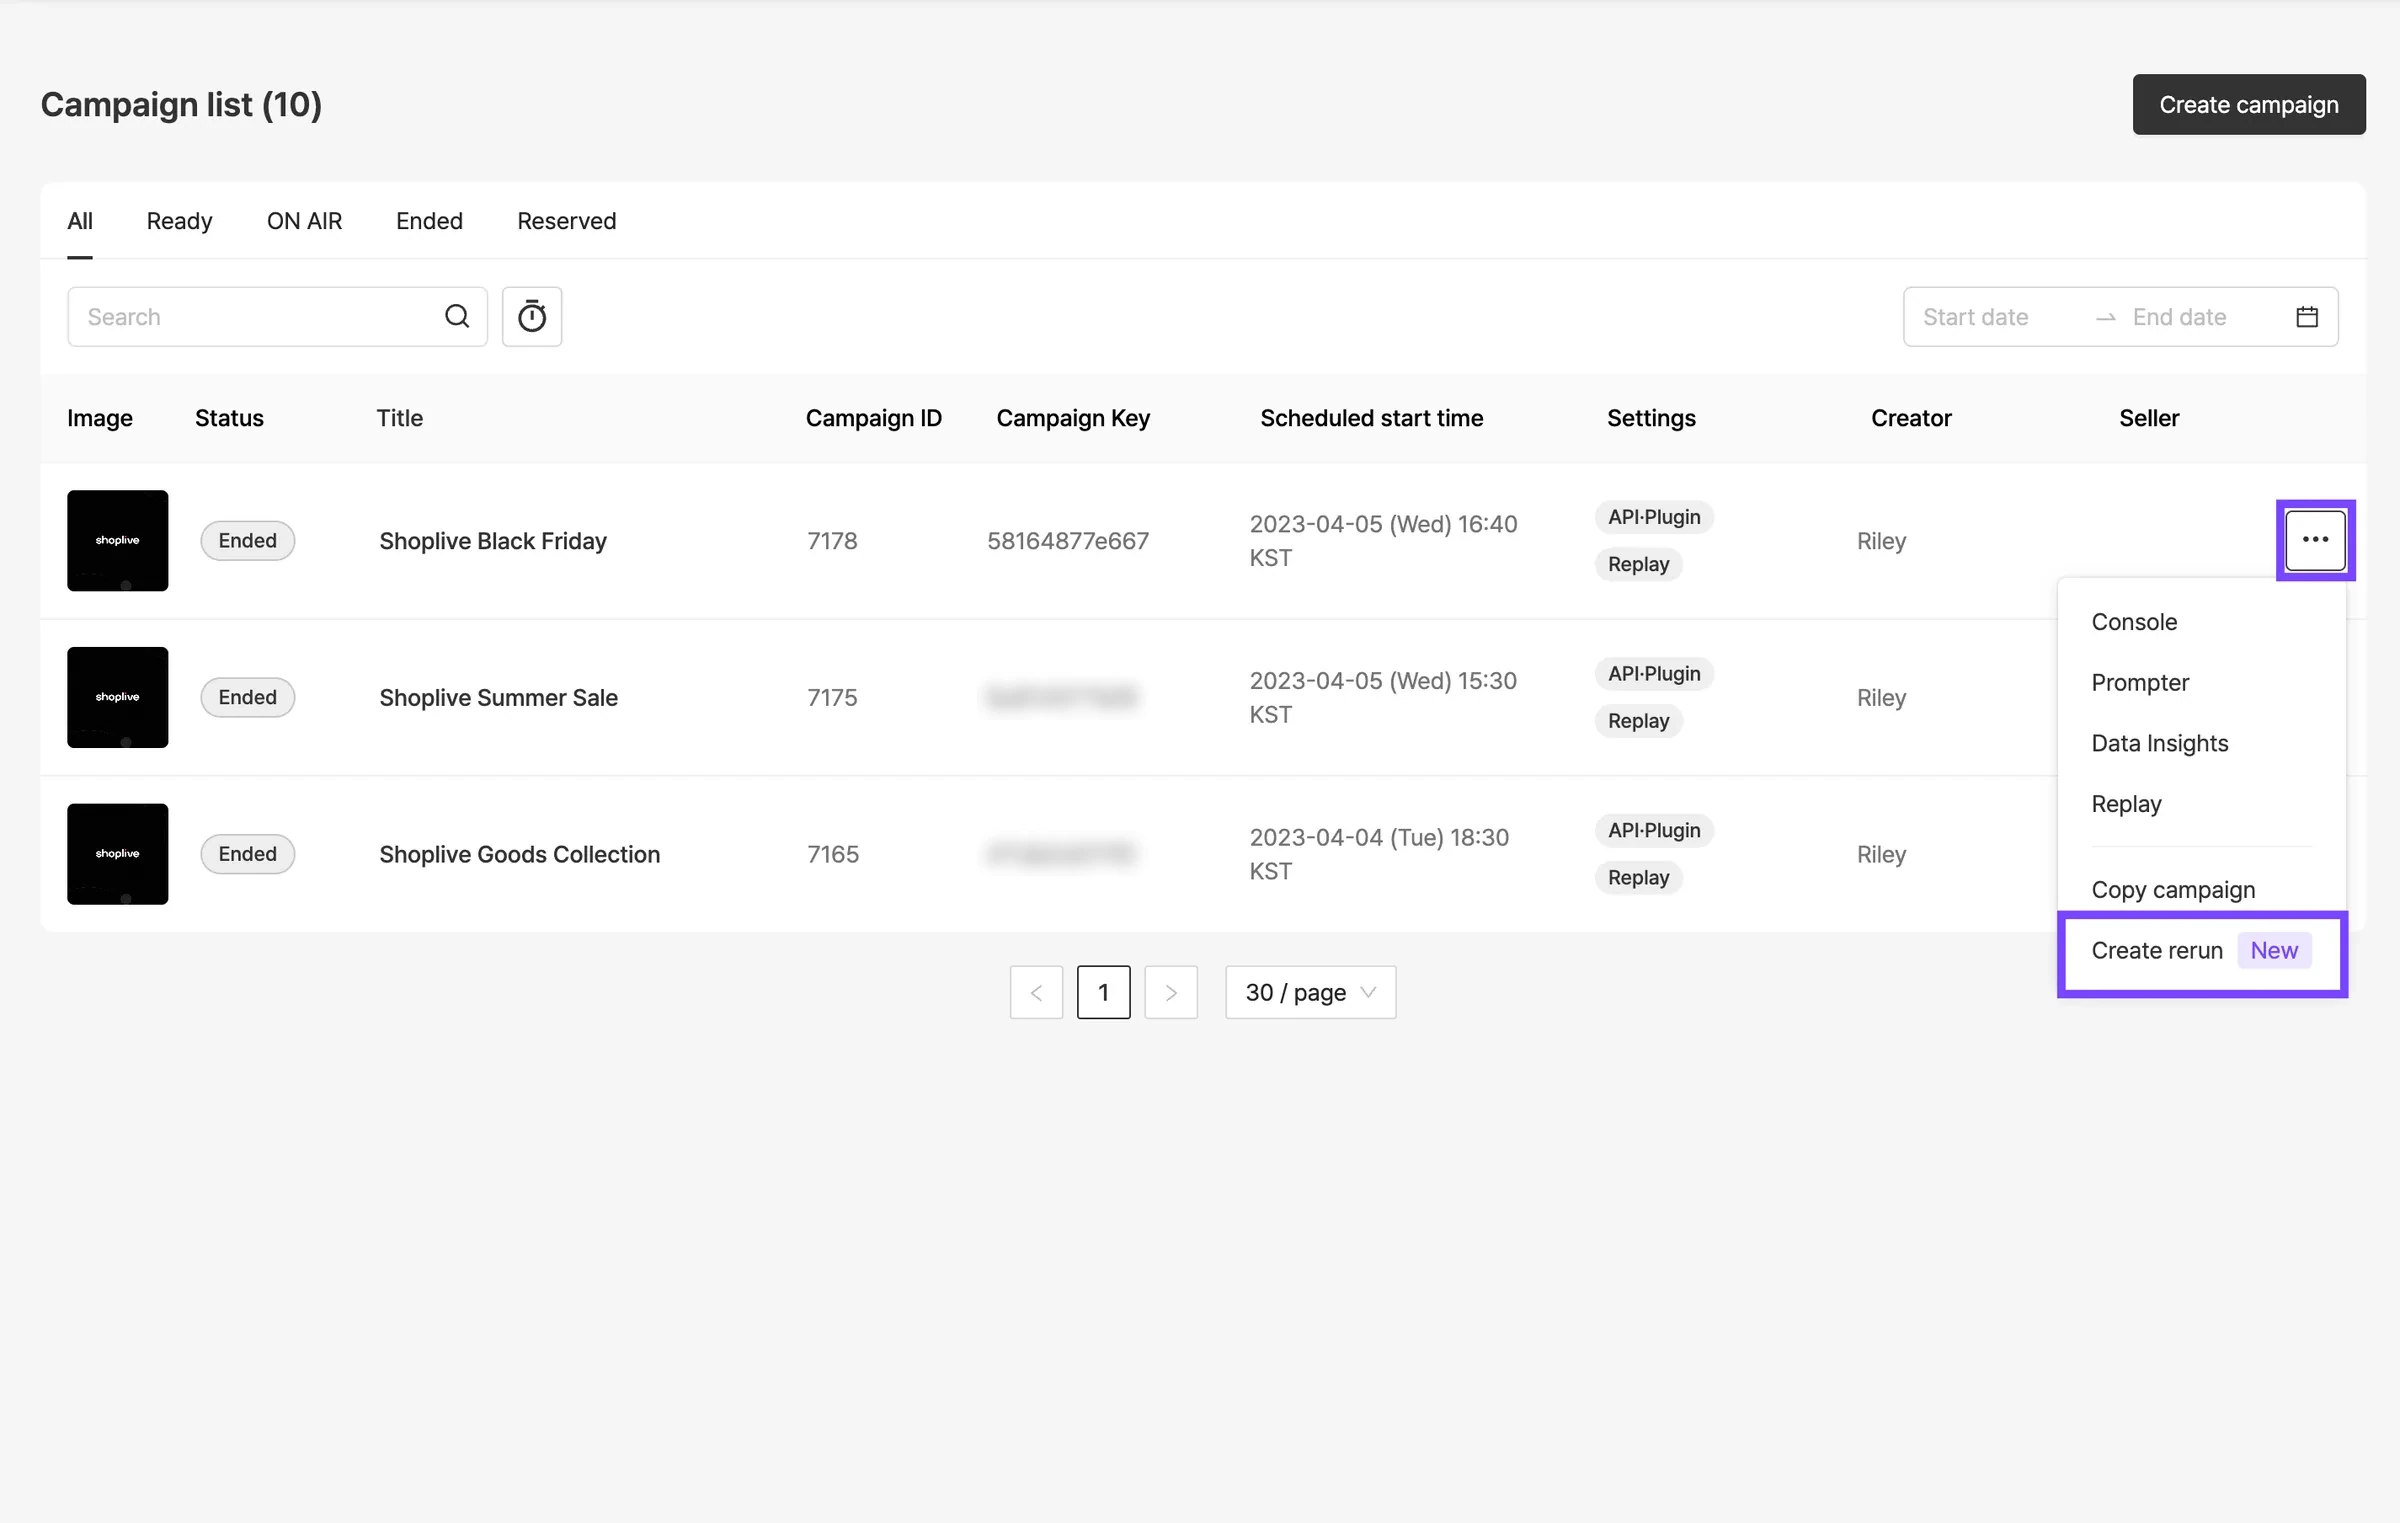Open Shoplive Summer Sale campaign thumbnail
This screenshot has width=2400, height=1523.
(x=118, y=697)
